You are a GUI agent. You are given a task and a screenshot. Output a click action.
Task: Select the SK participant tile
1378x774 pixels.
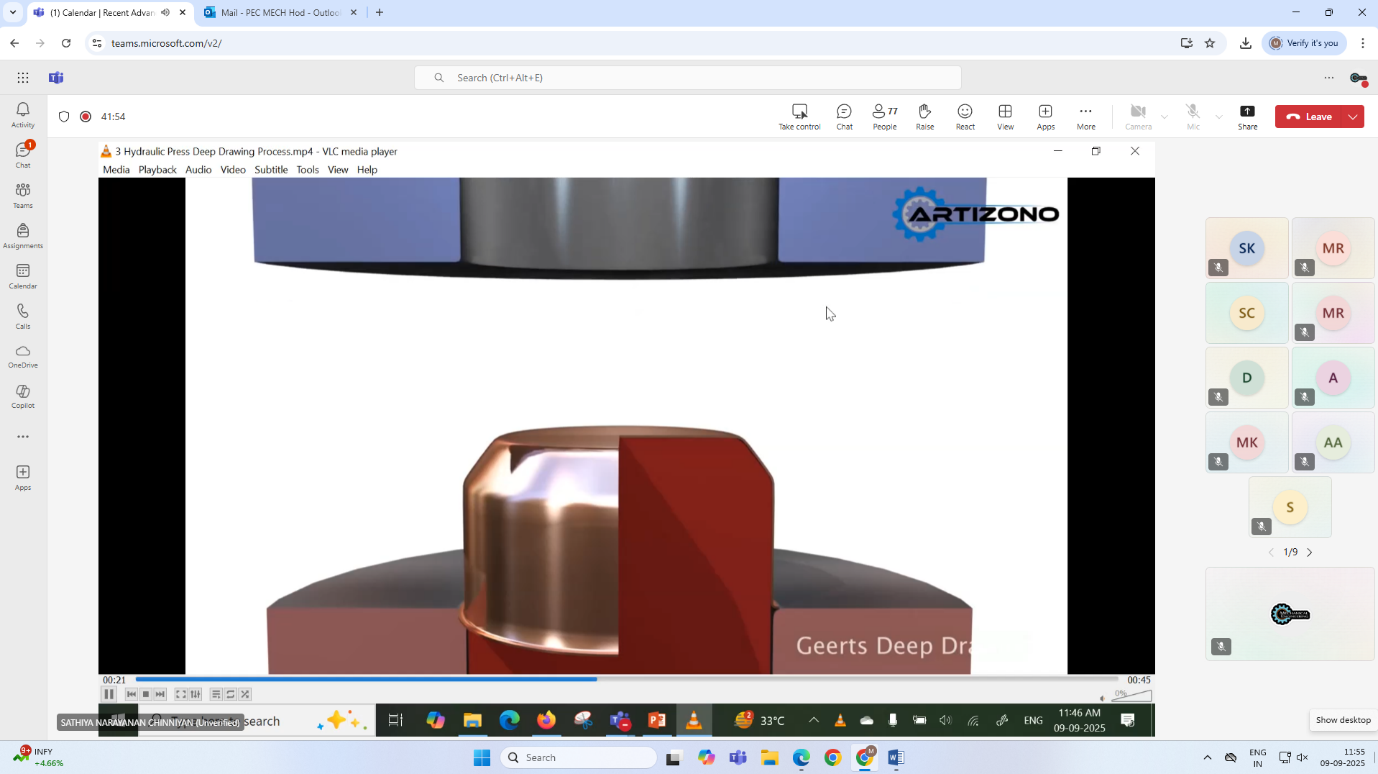1247,248
